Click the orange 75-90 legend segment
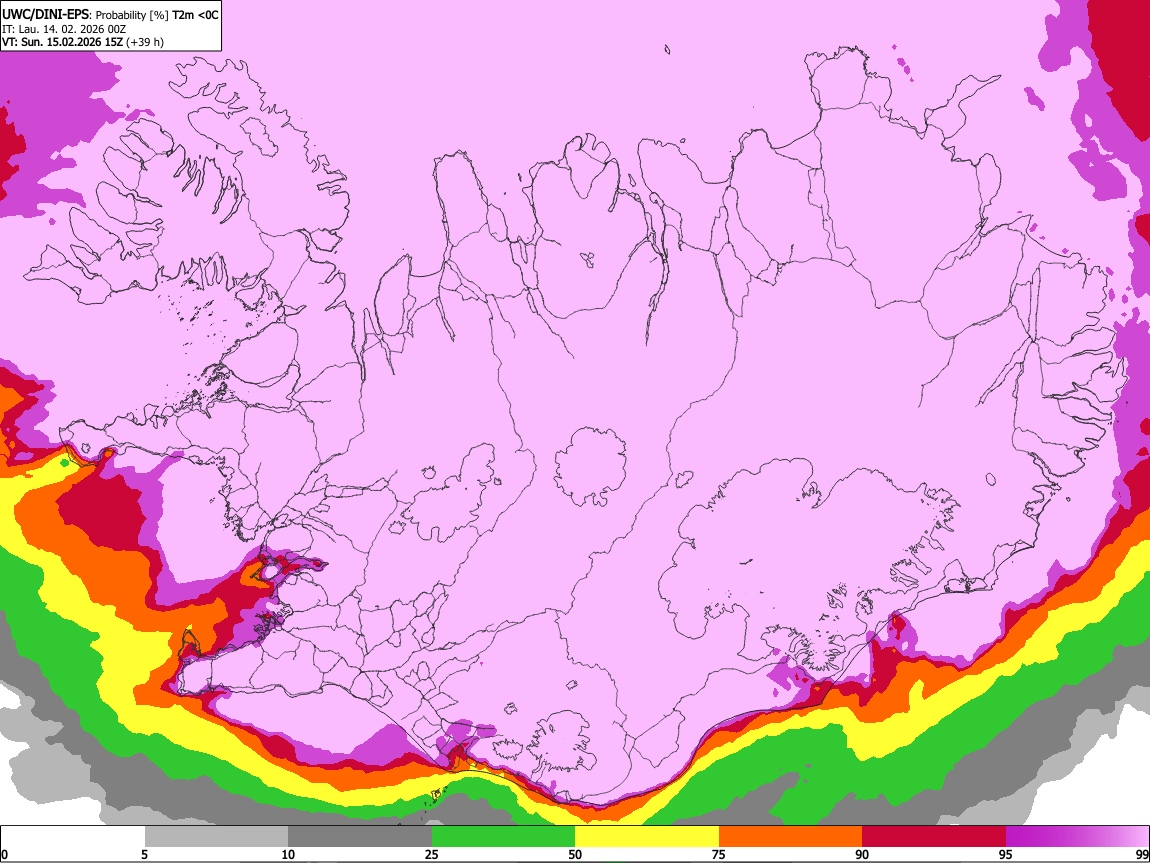 tap(790, 837)
